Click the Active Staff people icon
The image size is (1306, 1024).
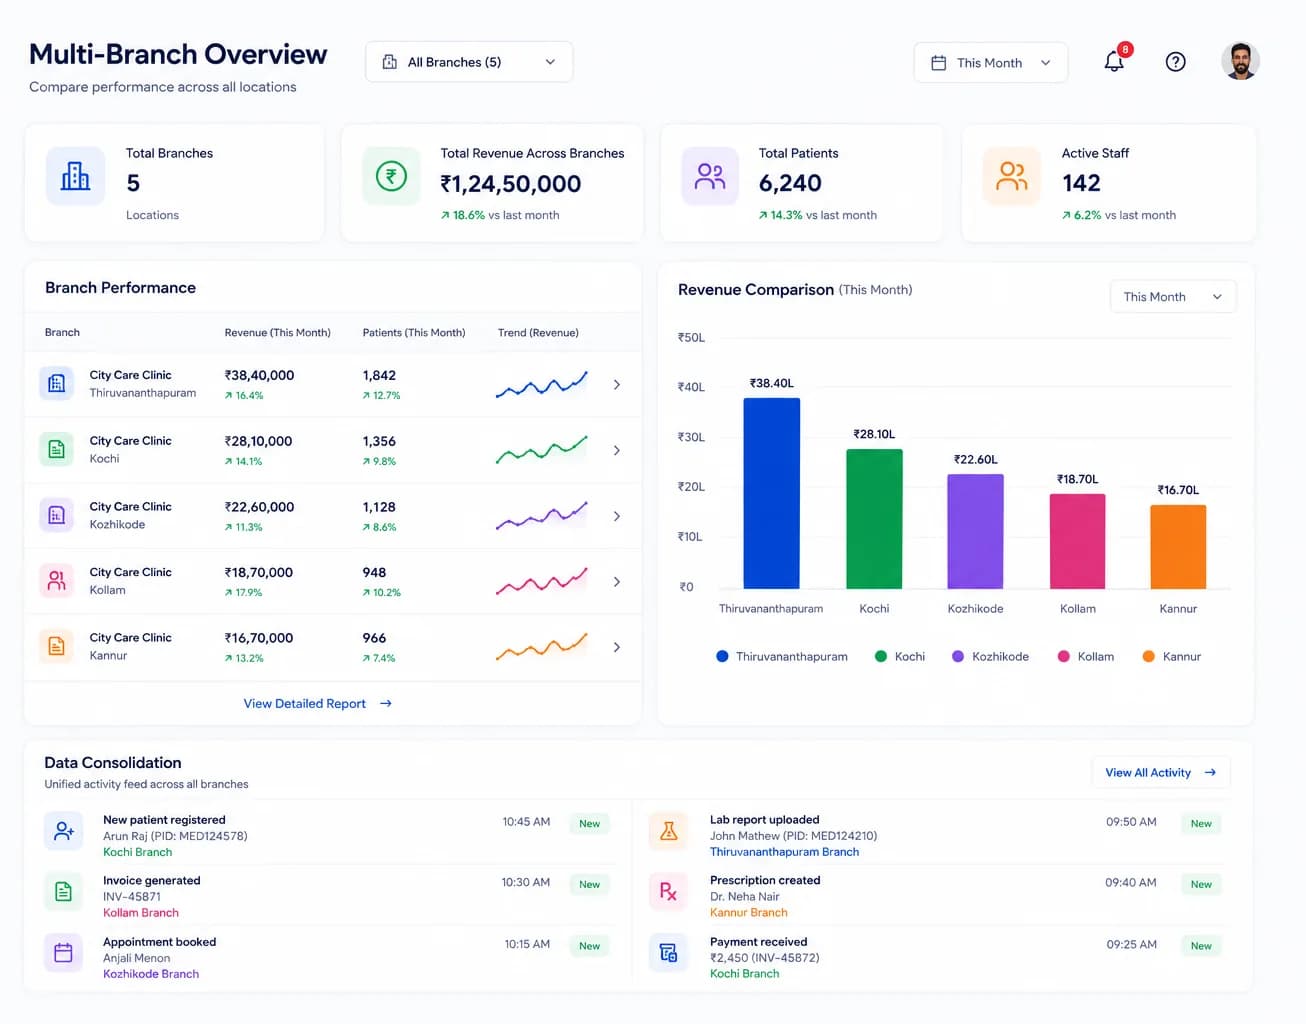click(1012, 176)
